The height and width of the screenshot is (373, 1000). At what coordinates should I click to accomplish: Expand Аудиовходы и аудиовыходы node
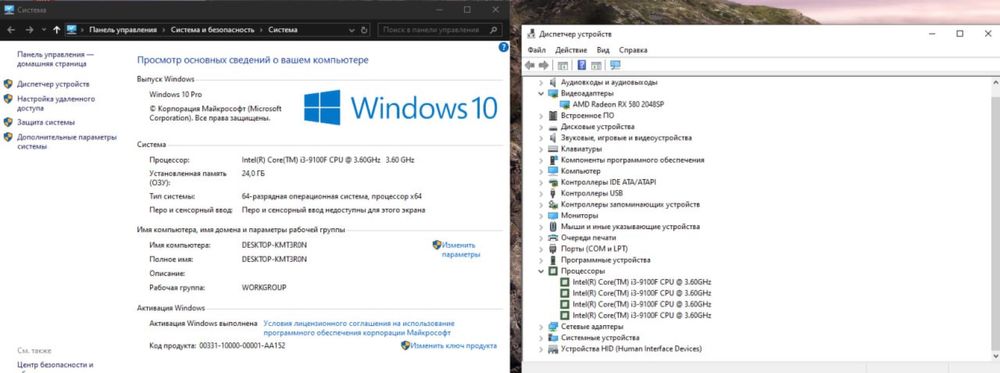541,82
